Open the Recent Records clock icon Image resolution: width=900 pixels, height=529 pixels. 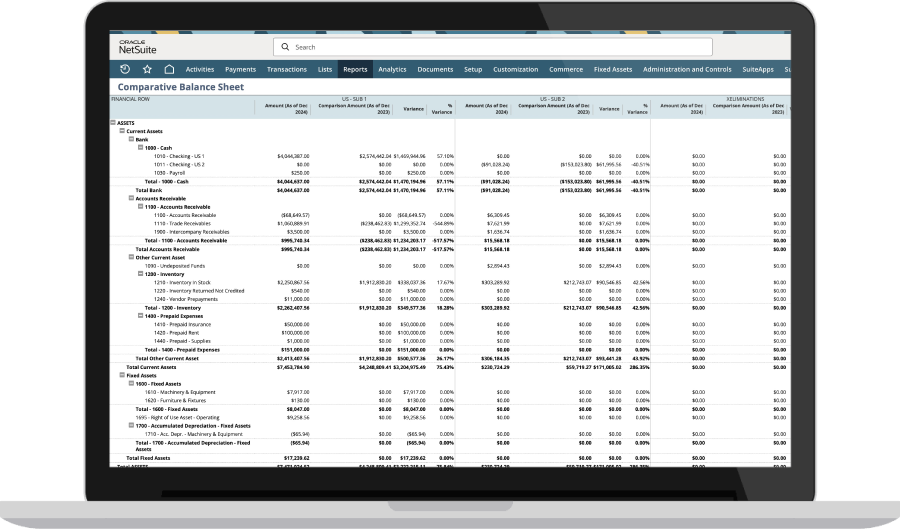pyautogui.click(x=125, y=69)
